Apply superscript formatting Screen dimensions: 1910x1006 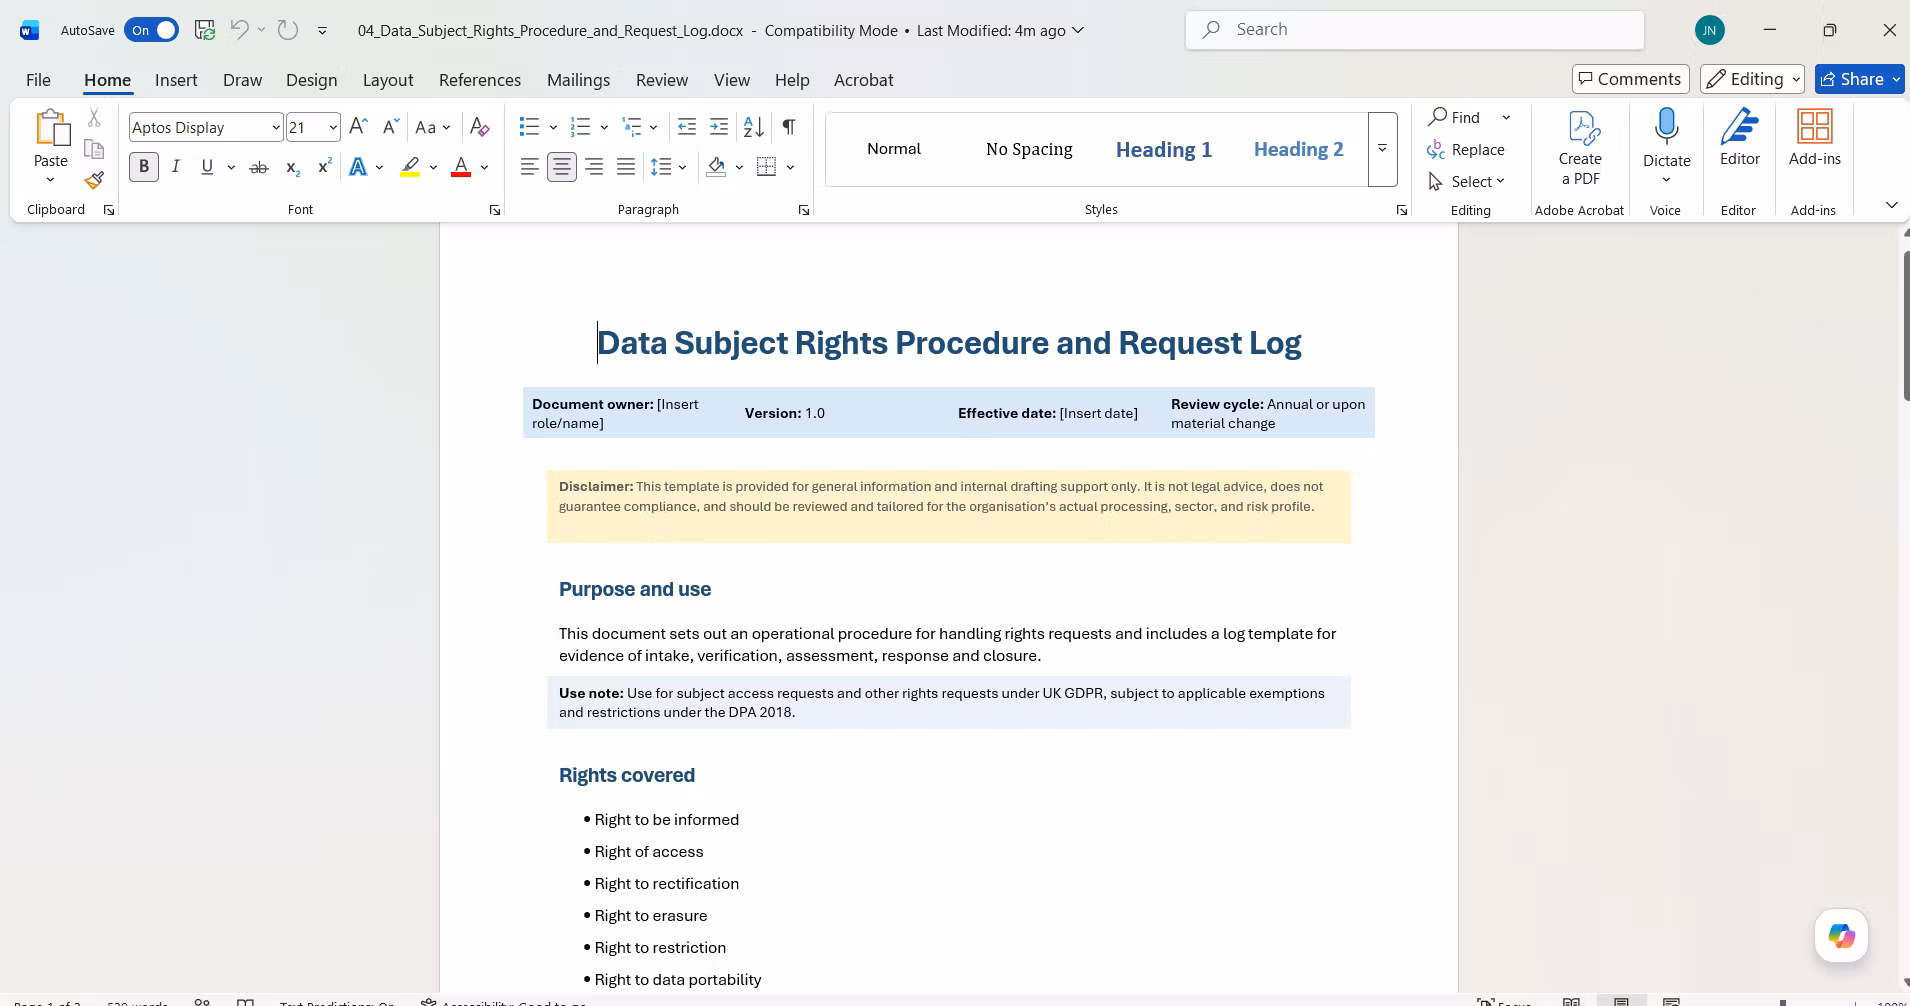324,167
